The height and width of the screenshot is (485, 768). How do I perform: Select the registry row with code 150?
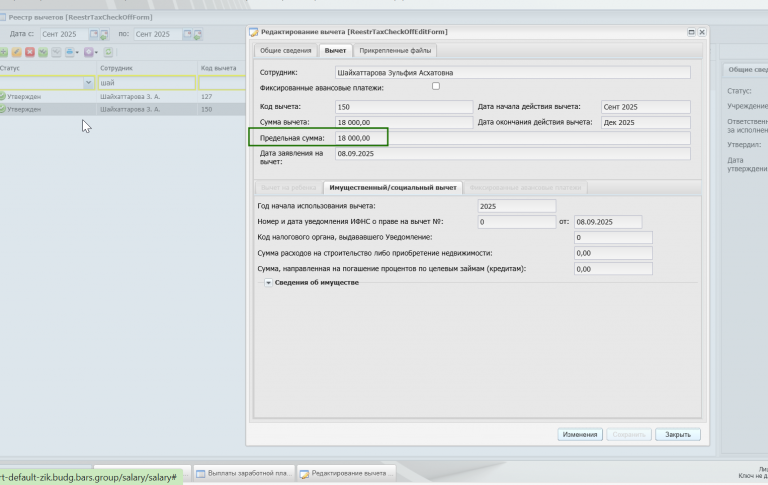click(122, 109)
